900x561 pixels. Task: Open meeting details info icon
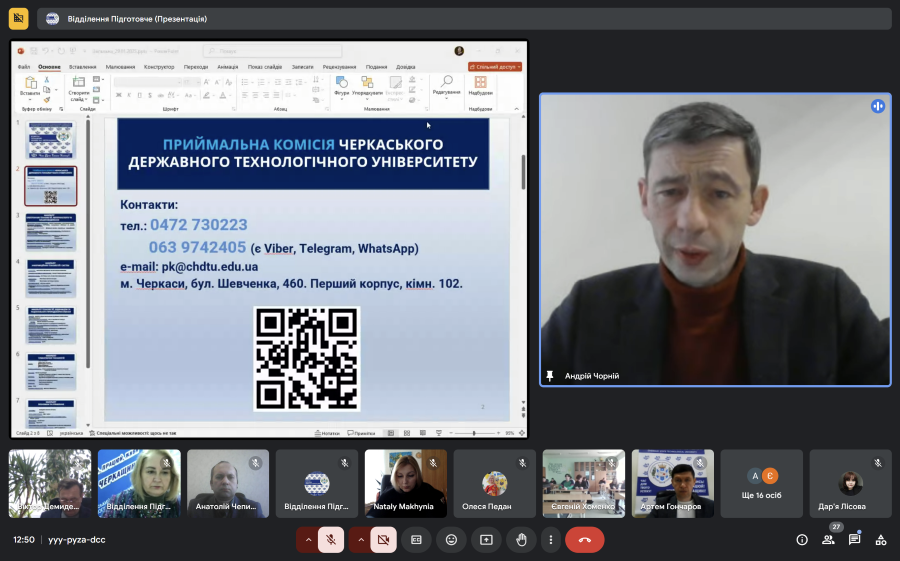tap(802, 540)
